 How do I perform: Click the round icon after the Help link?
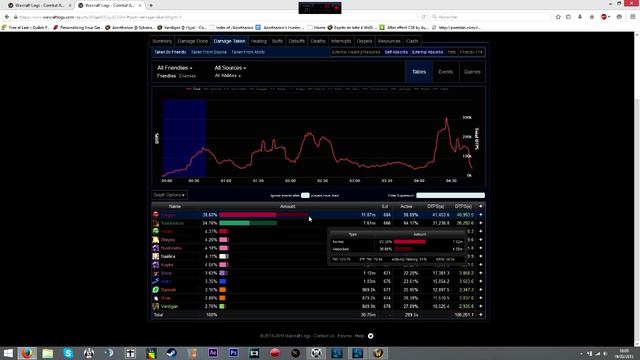pos(371,336)
